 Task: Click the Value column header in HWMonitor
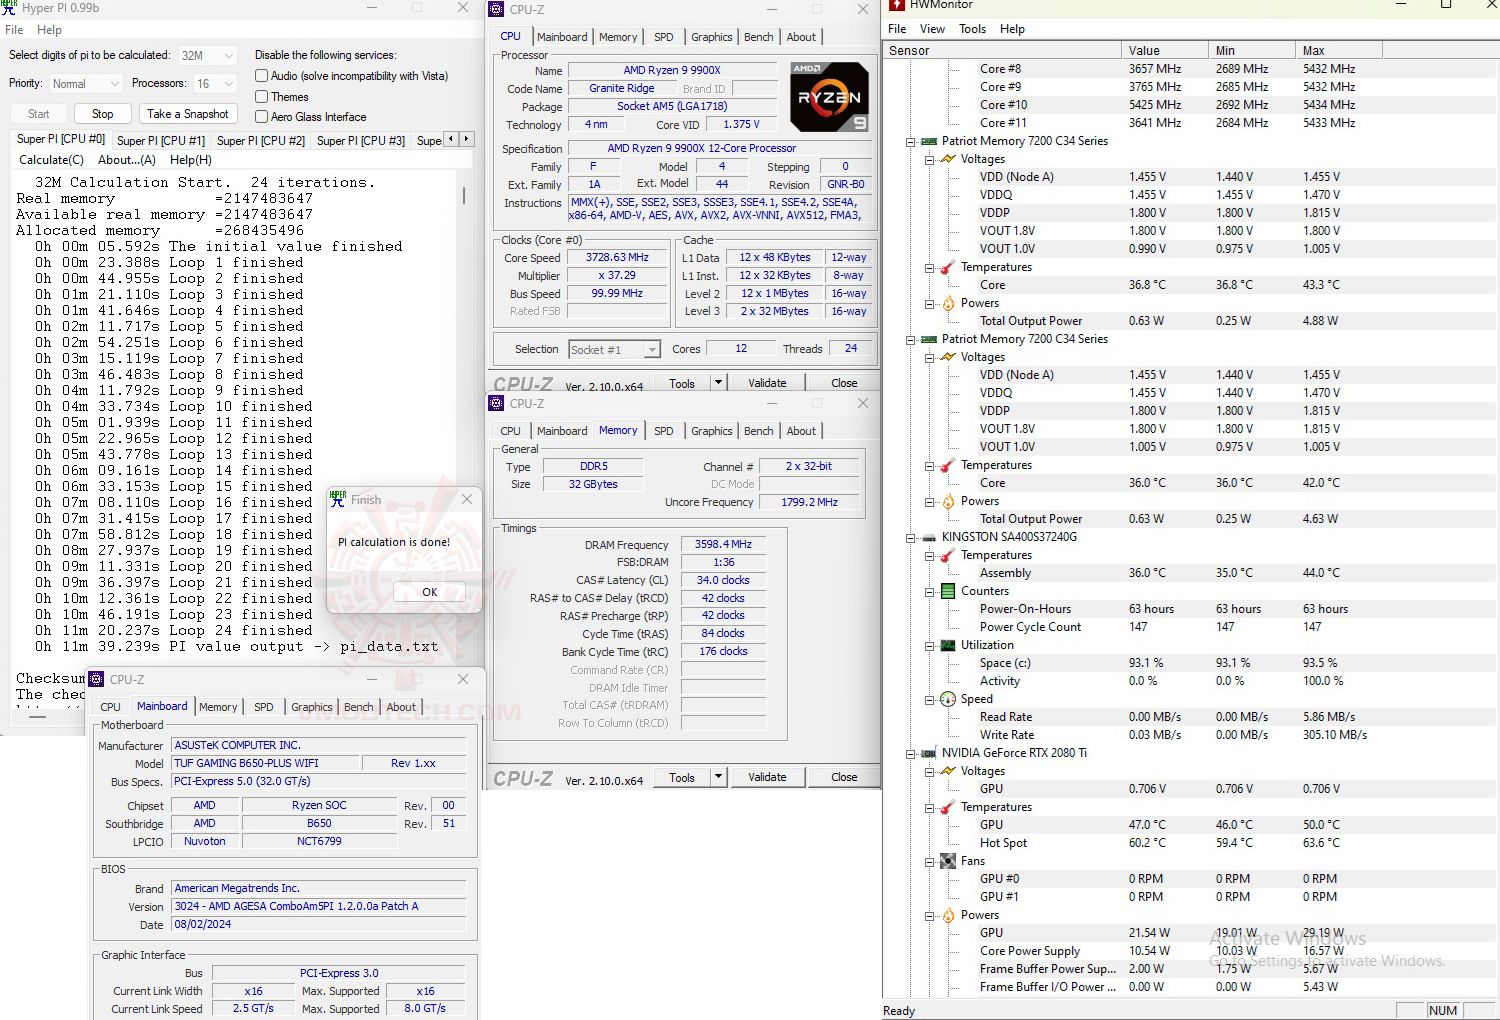[x=1164, y=50]
